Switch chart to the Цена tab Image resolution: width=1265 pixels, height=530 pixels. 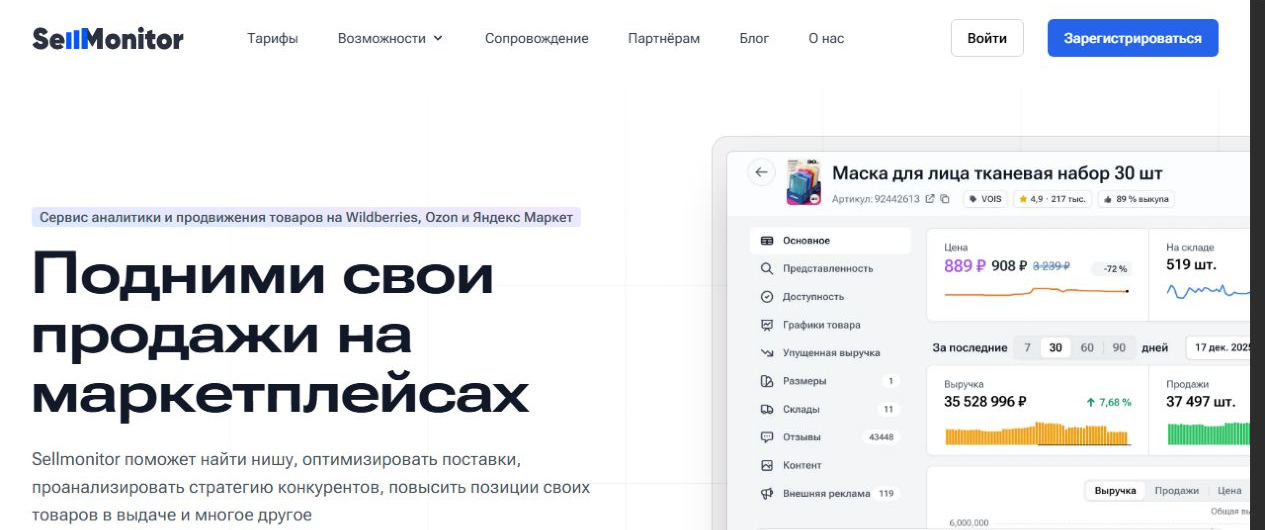[x=1229, y=491]
